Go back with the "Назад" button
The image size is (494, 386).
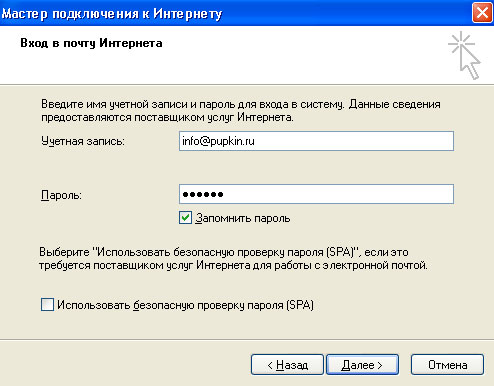[x=287, y=365]
